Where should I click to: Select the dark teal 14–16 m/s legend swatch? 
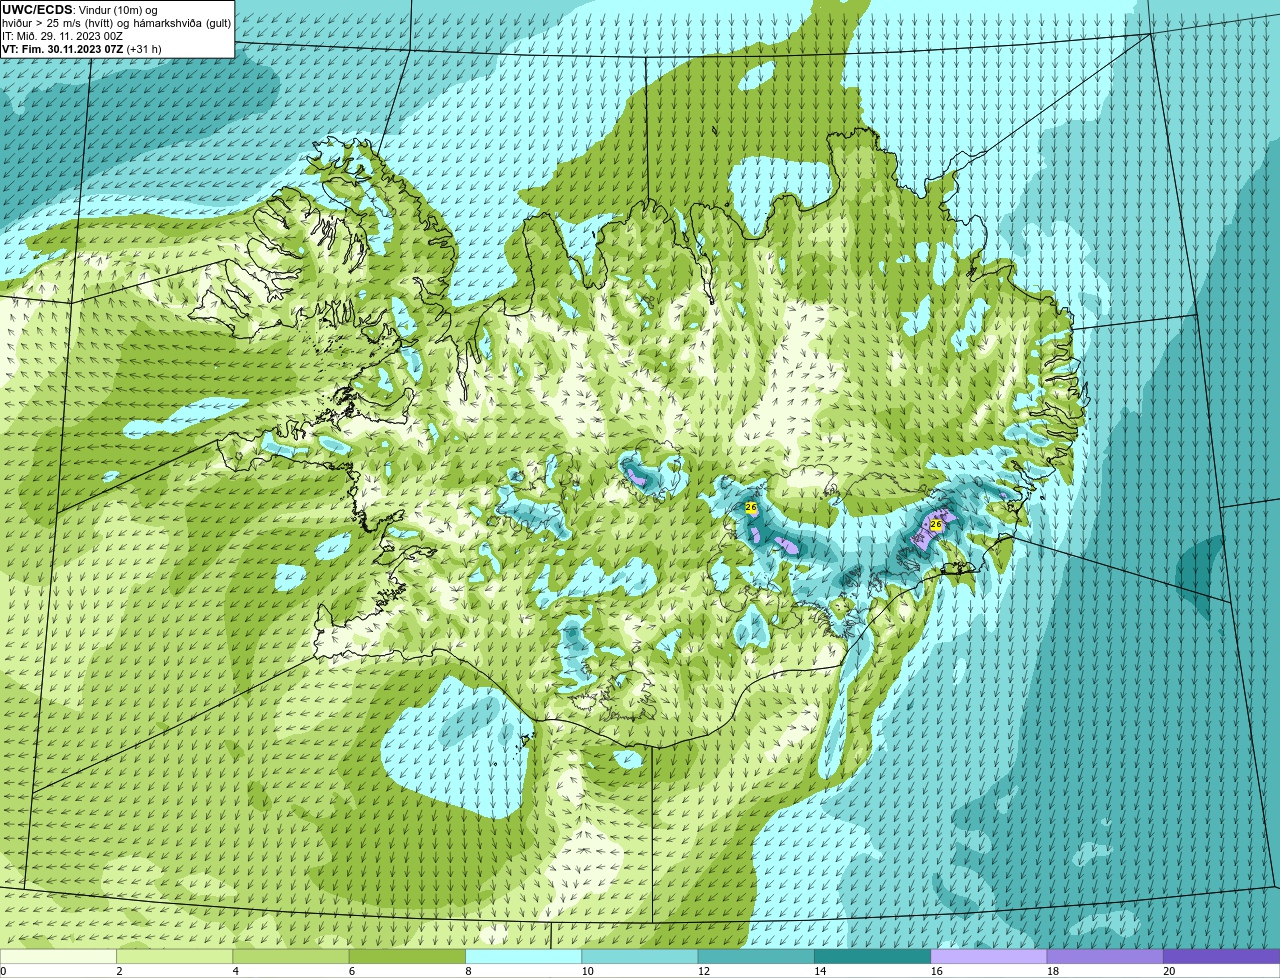click(872, 956)
